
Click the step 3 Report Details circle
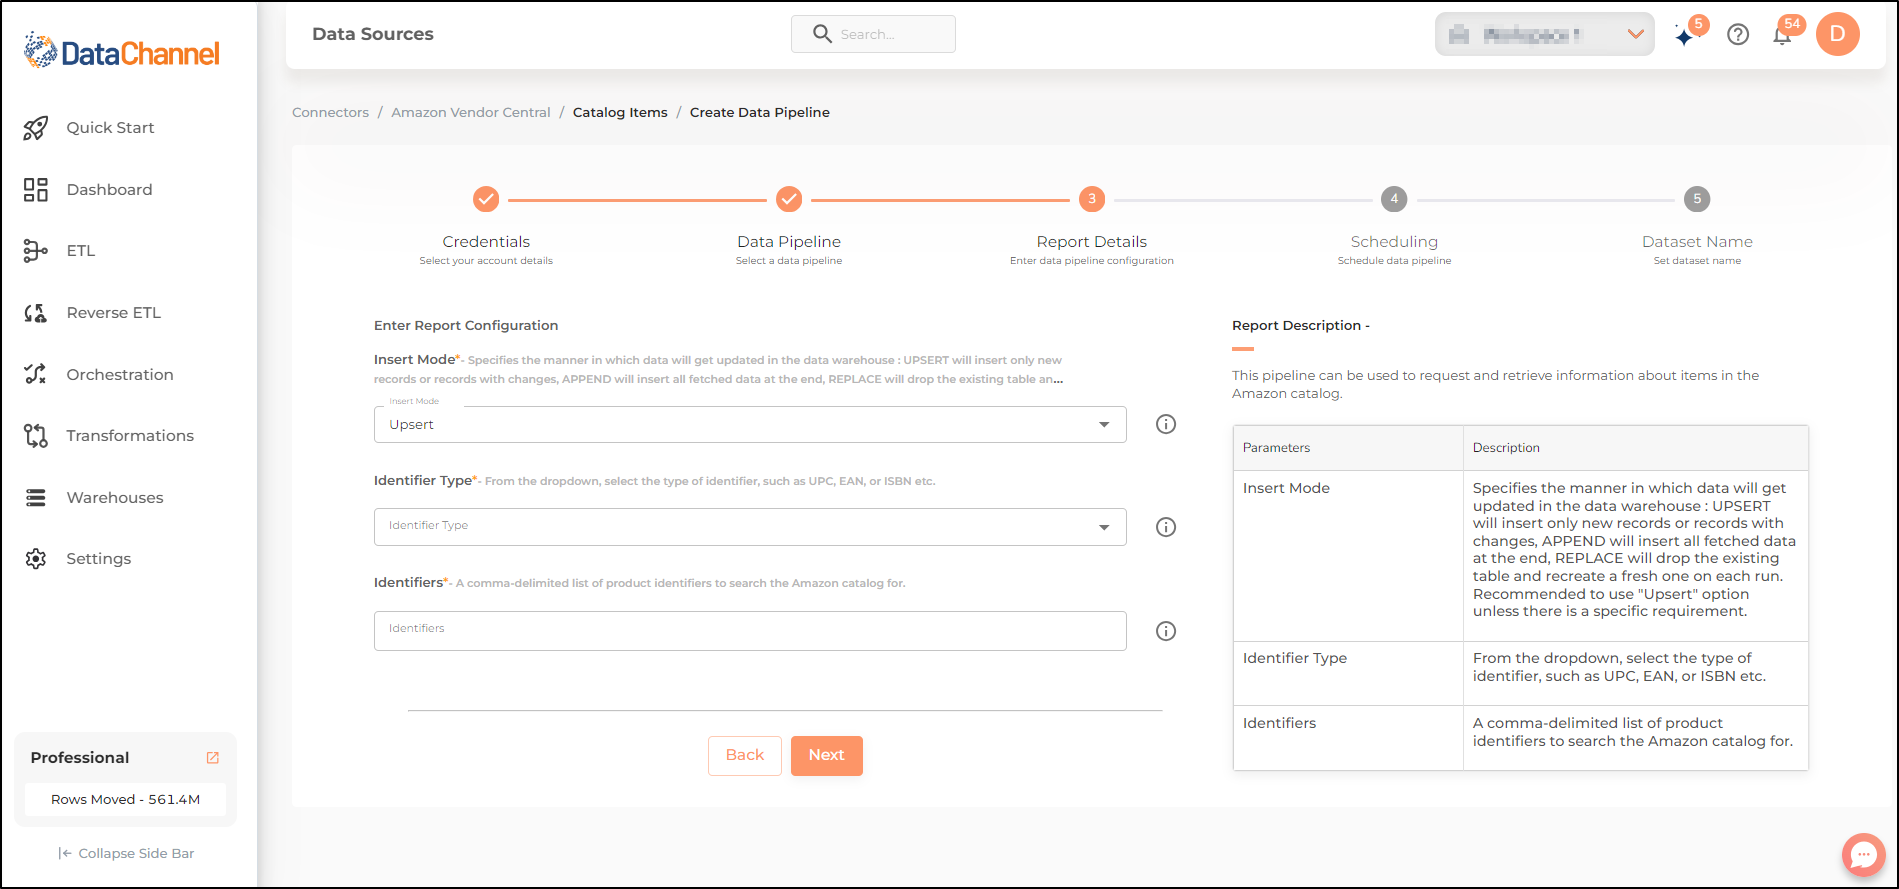pos(1092,199)
